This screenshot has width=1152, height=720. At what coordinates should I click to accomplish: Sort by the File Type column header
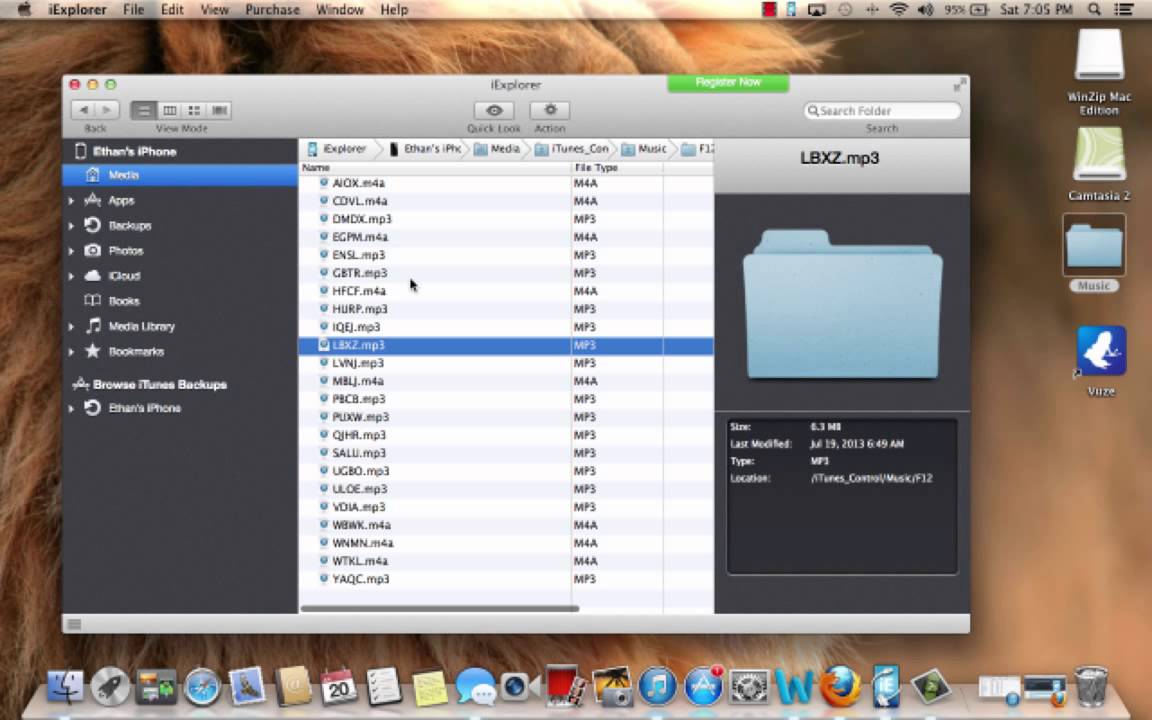(617, 168)
